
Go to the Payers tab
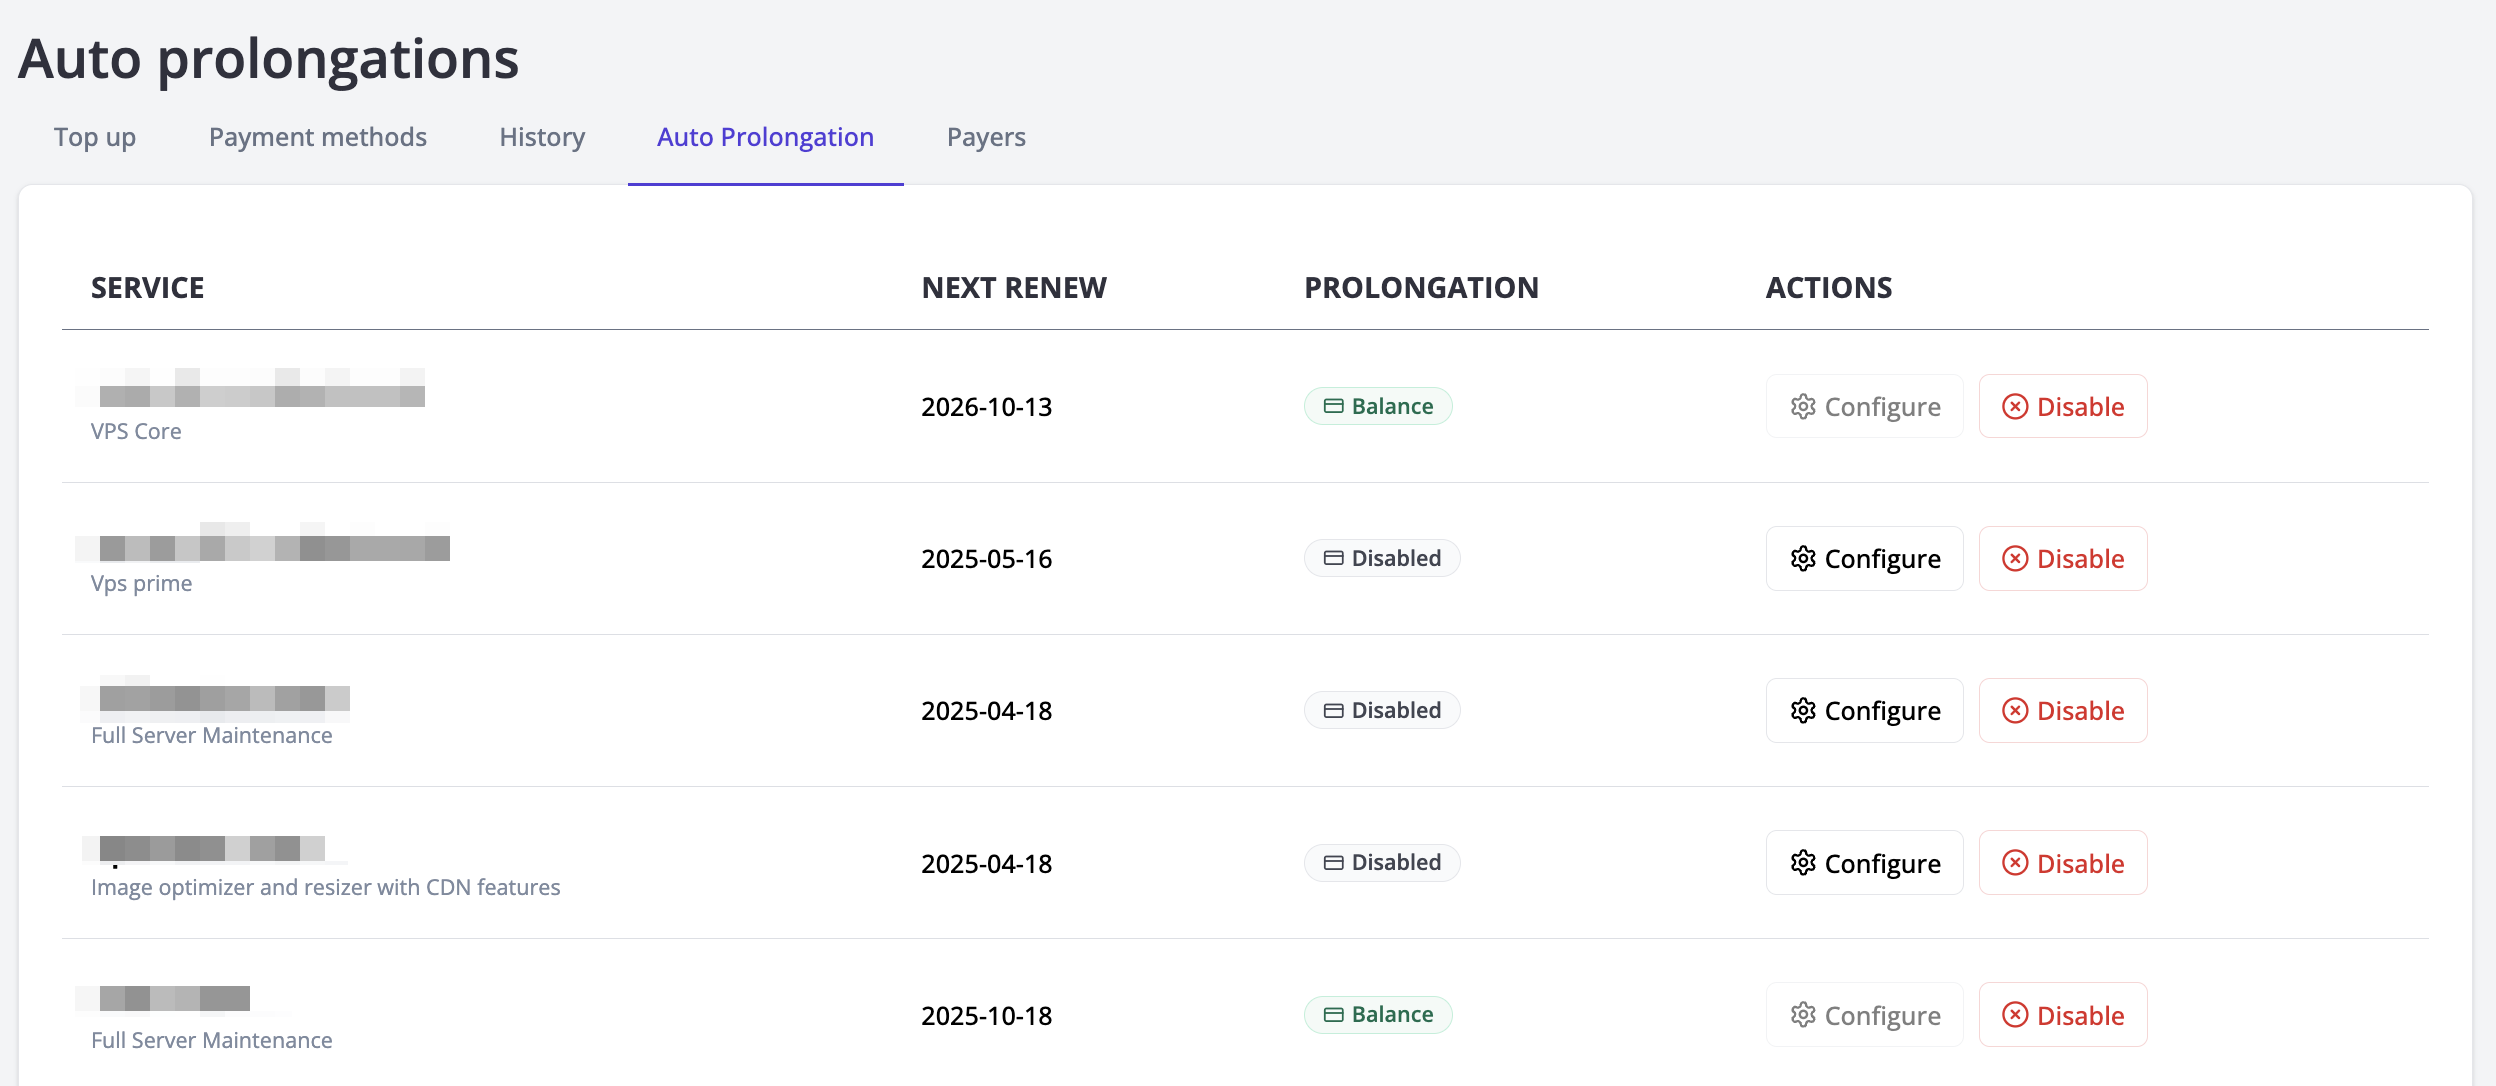point(986,137)
